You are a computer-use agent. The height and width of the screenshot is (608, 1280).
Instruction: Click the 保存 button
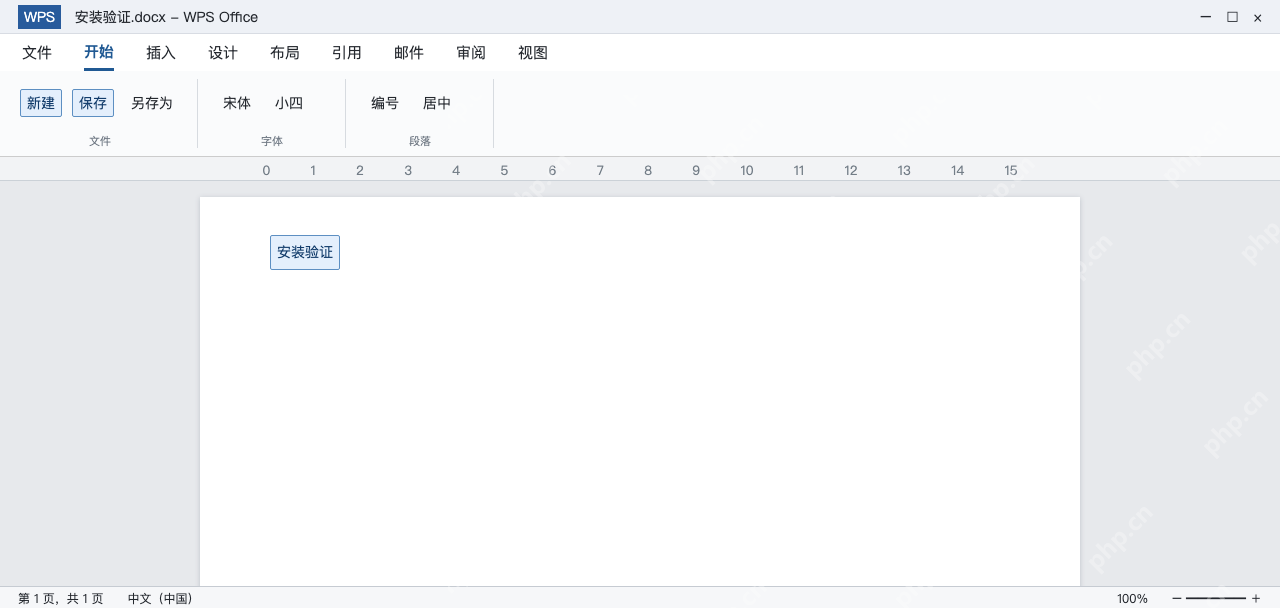[x=93, y=103]
